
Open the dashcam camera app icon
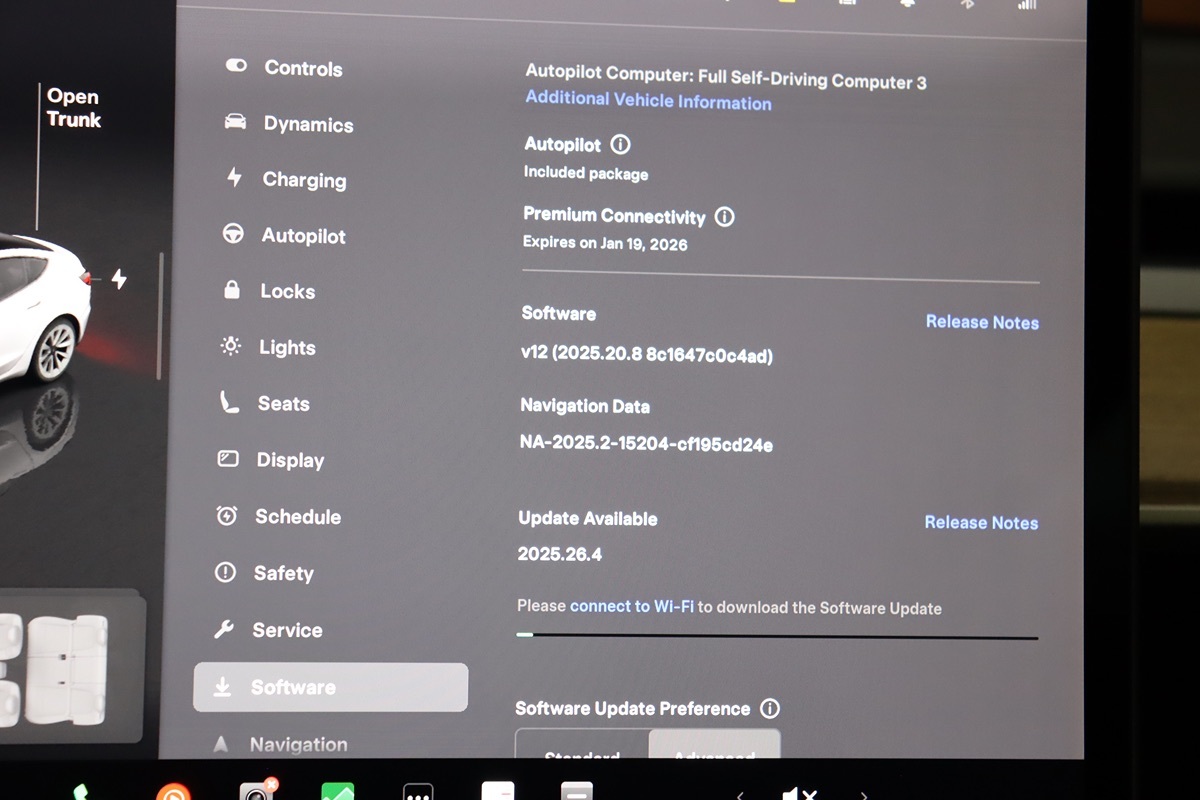point(258,792)
